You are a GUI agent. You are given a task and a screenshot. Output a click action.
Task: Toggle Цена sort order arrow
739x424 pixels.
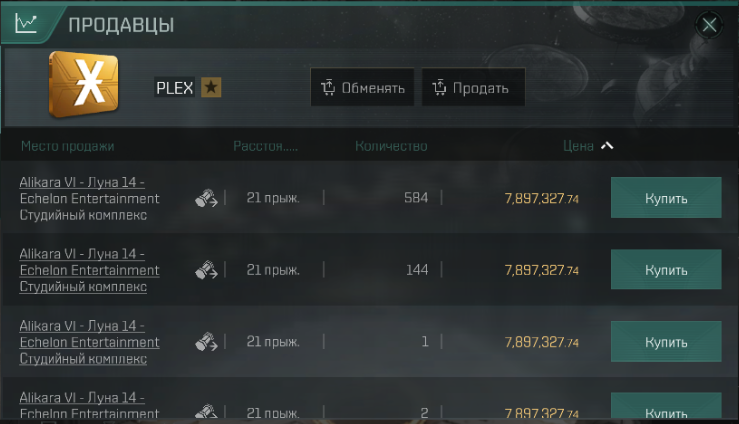(607, 146)
